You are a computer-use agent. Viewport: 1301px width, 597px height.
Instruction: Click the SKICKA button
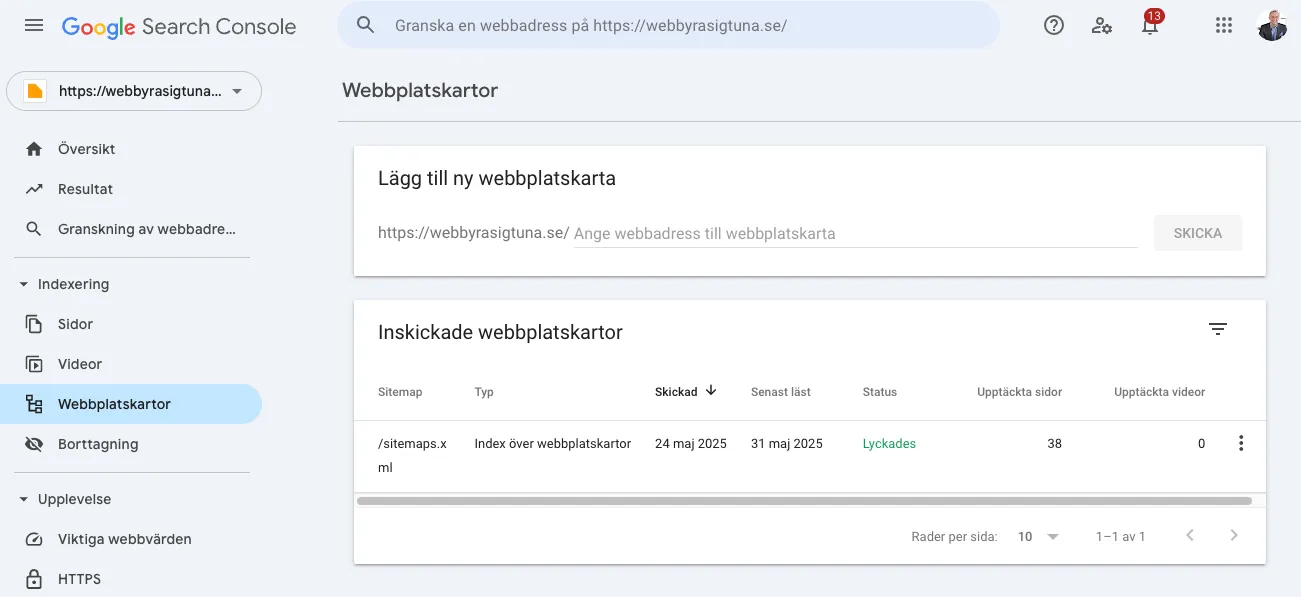coord(1198,233)
